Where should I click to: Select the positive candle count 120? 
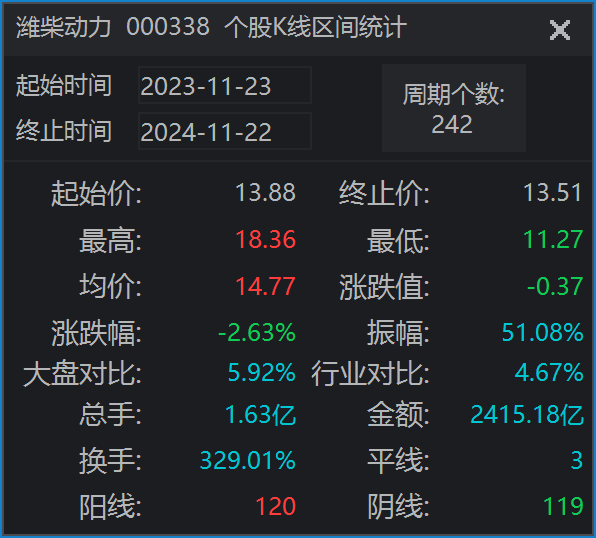pyautogui.click(x=276, y=506)
